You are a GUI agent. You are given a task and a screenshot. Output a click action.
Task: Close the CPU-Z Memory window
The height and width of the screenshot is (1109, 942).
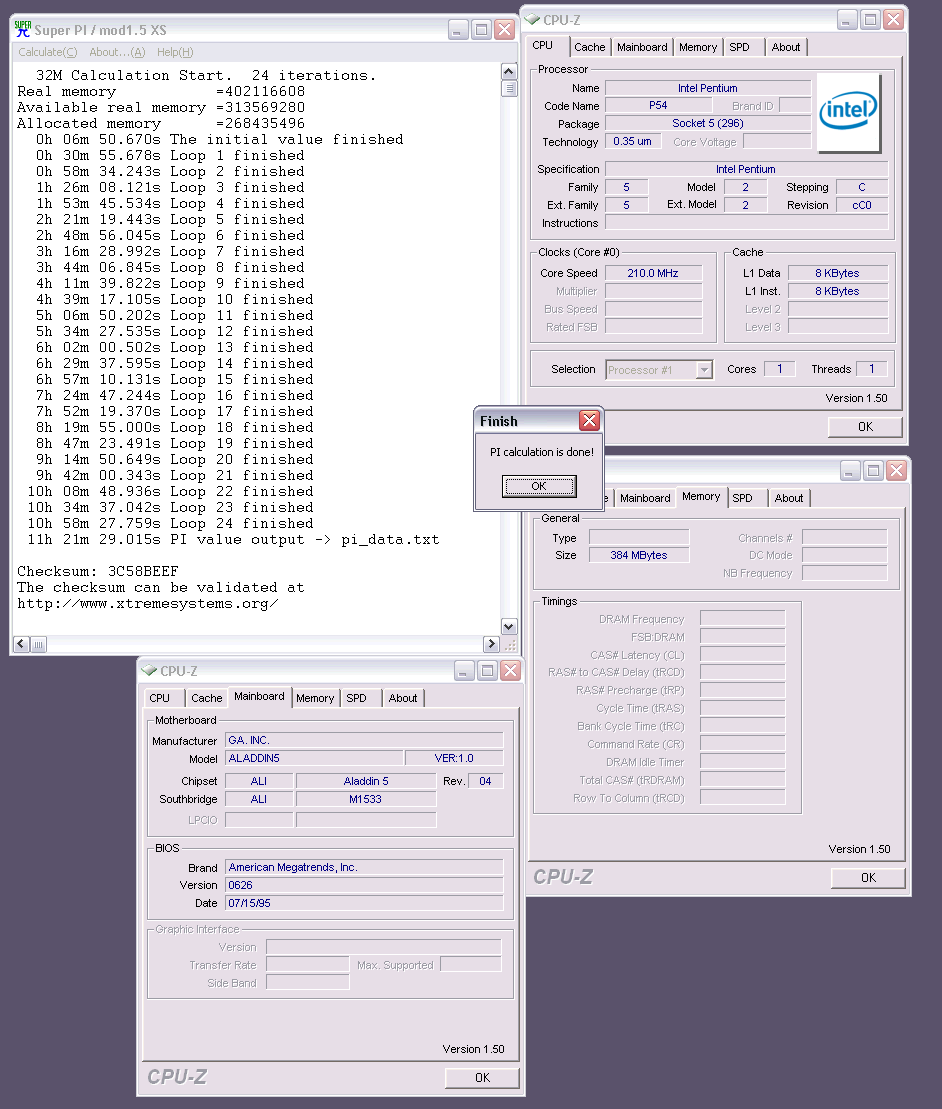(896, 471)
